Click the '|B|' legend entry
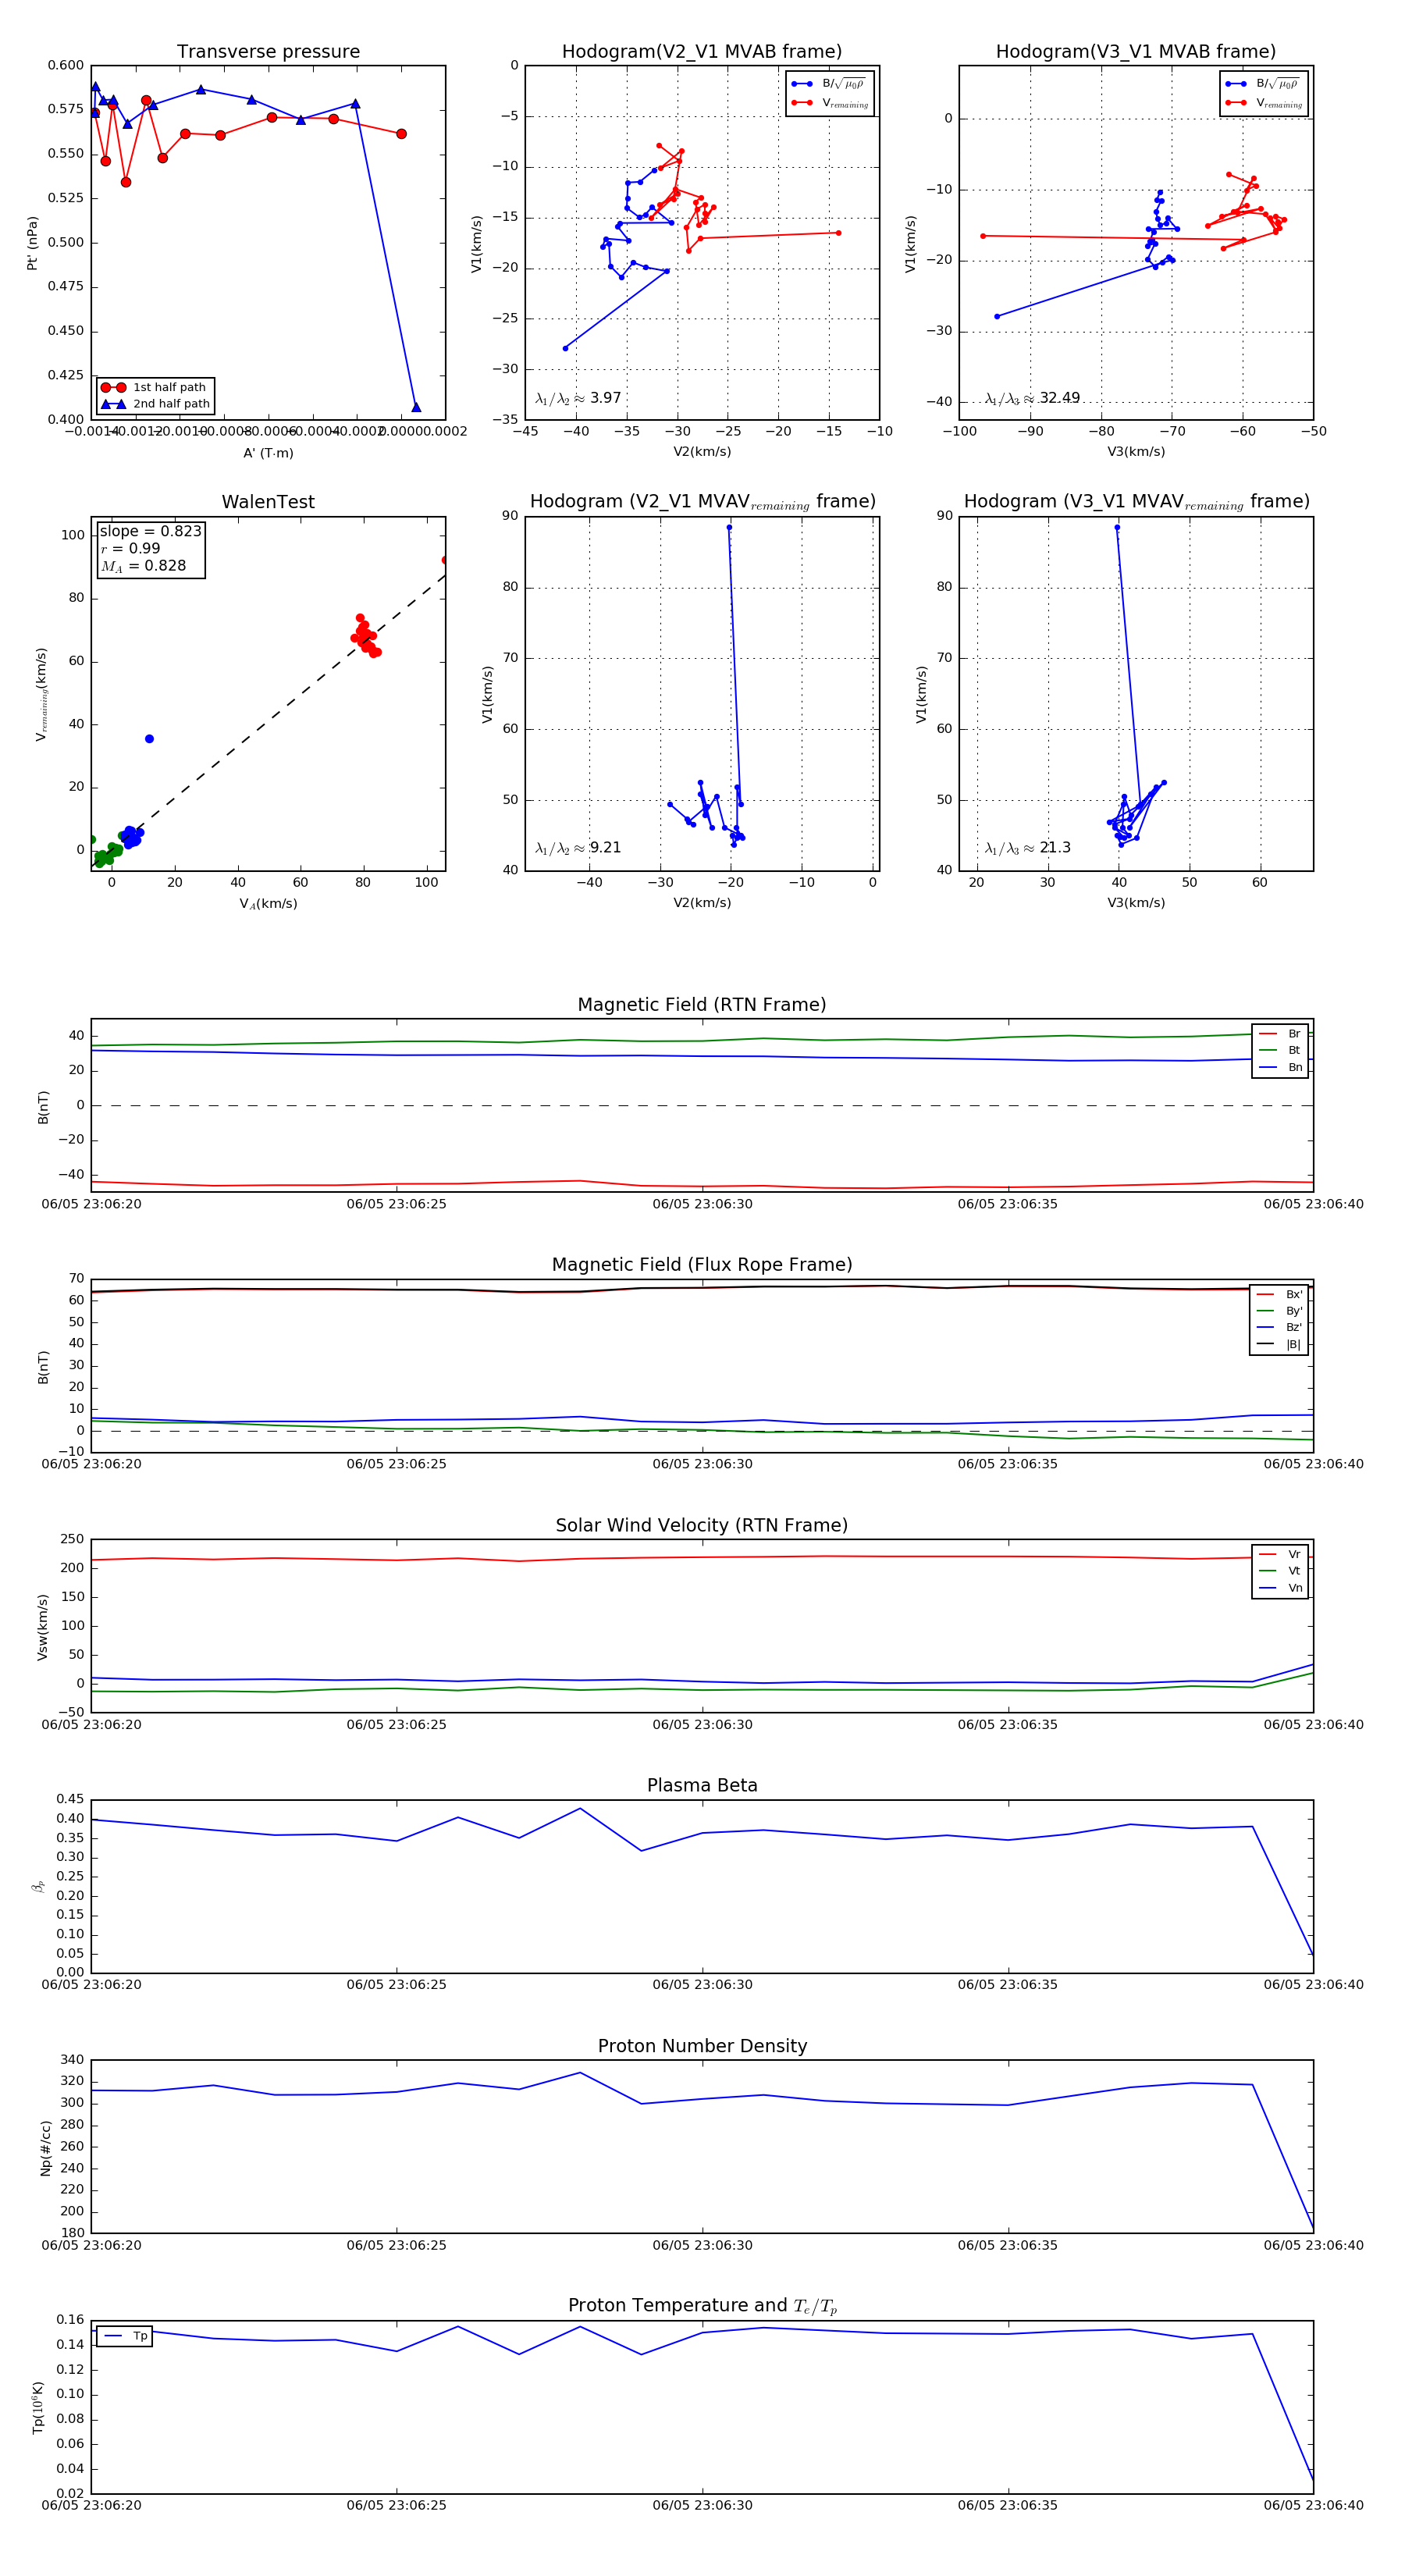The height and width of the screenshot is (2576, 1405). tap(1280, 1344)
